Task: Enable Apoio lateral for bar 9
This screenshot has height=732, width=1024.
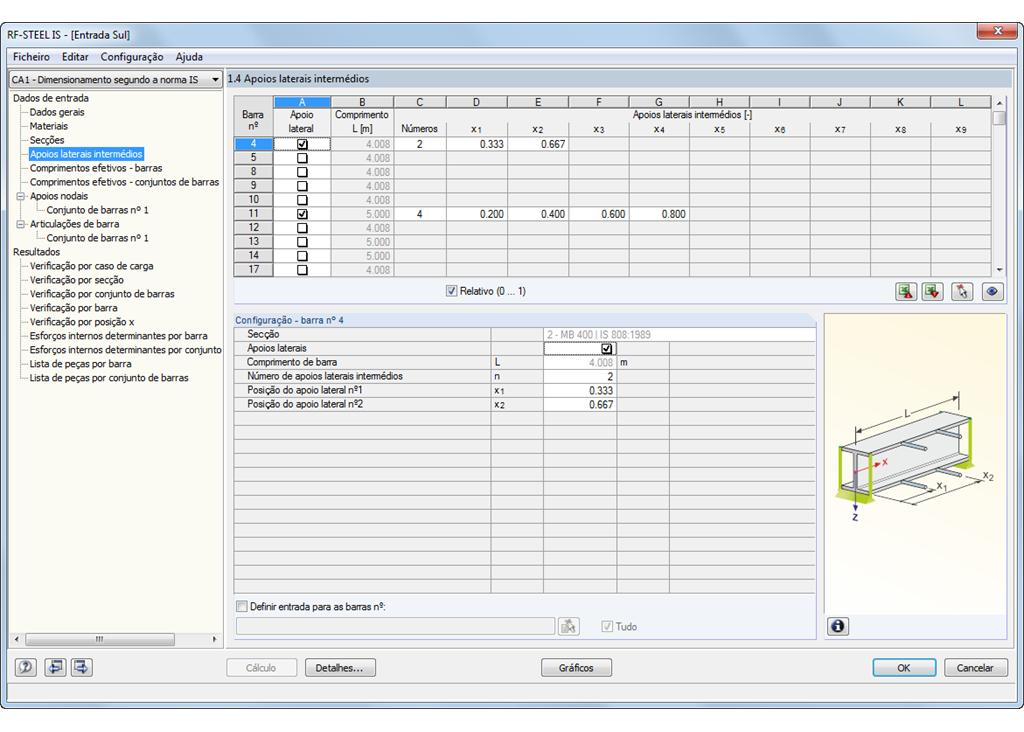Action: (x=302, y=186)
